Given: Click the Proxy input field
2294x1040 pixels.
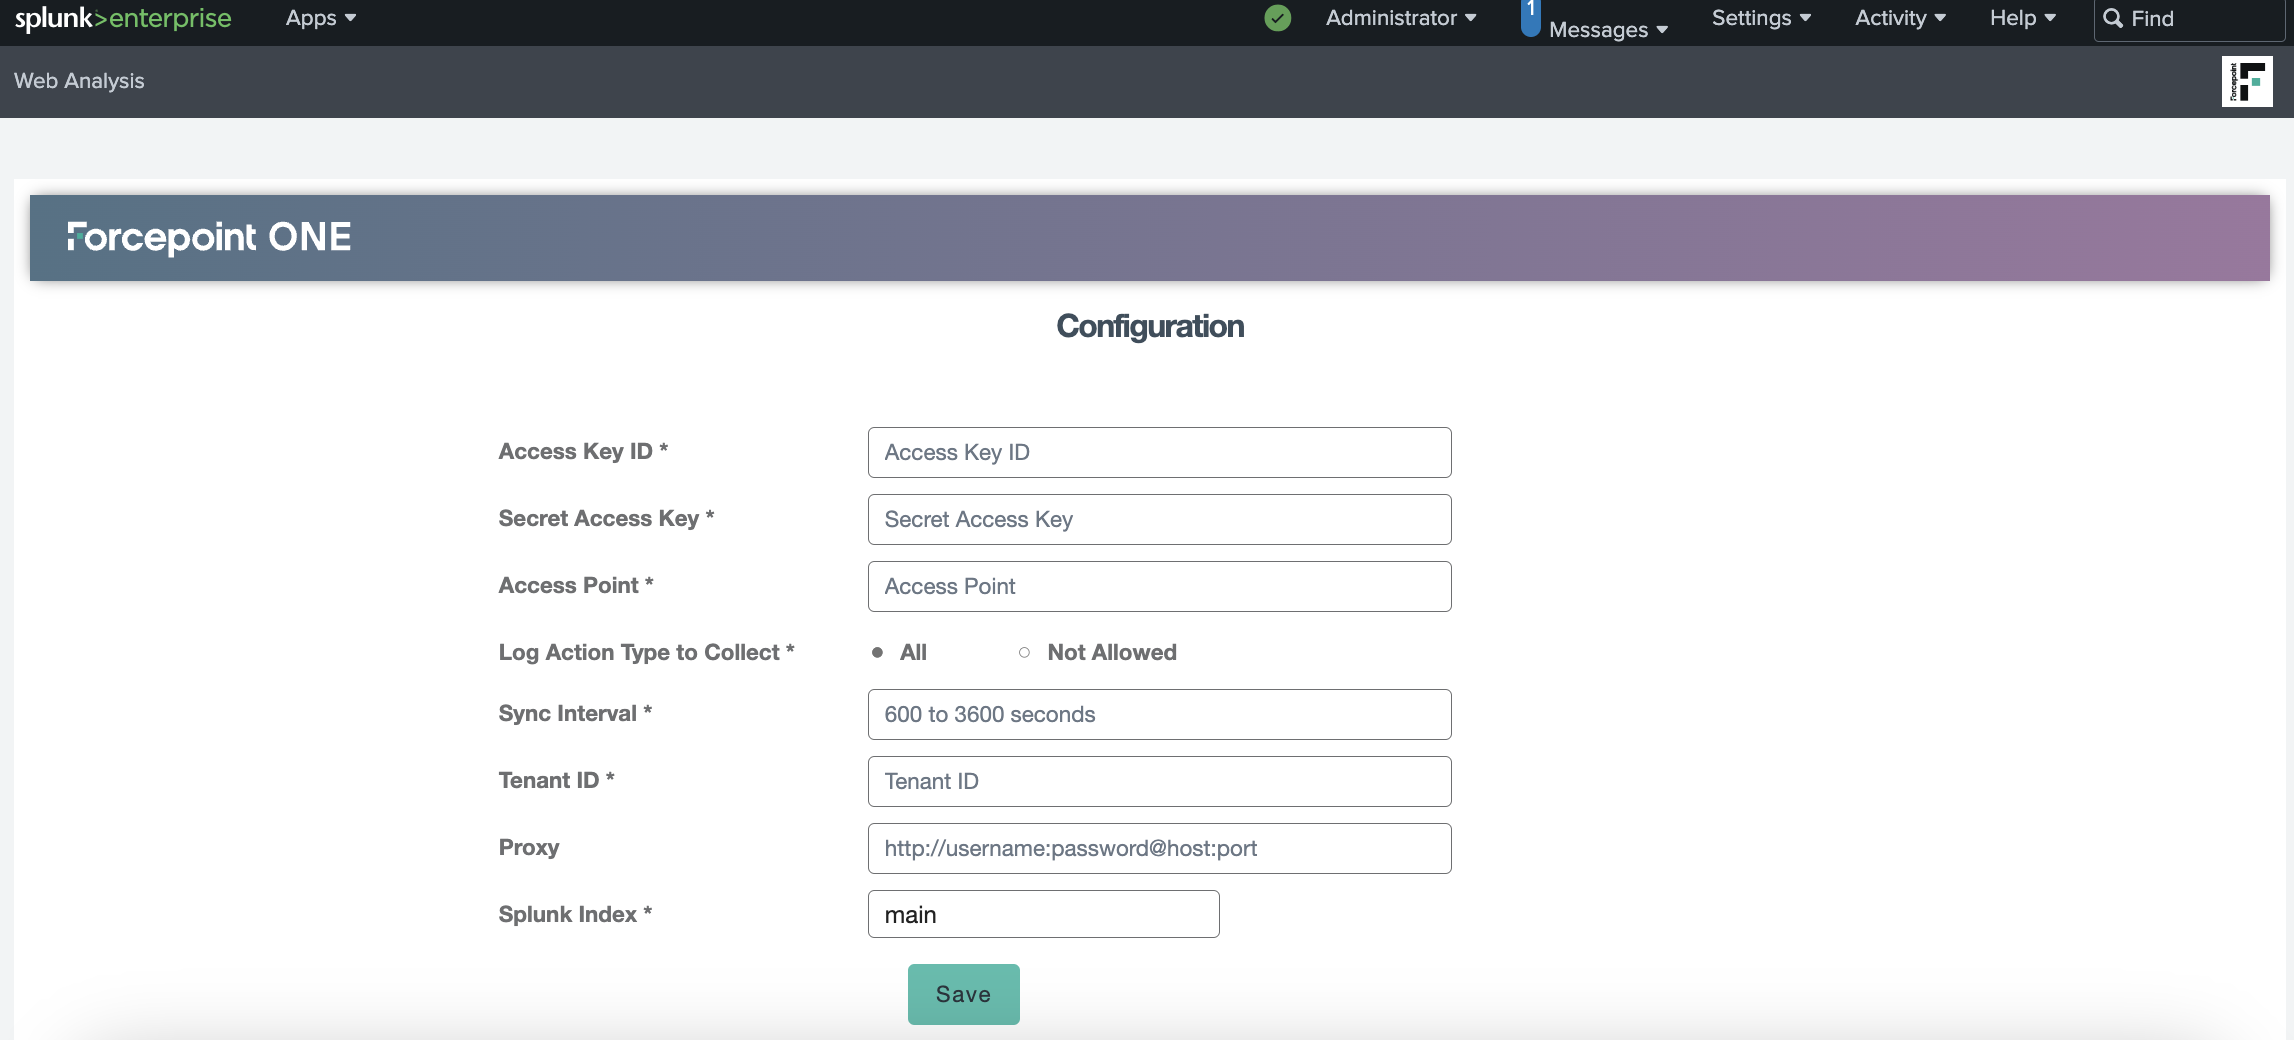Looking at the screenshot, I should [x=1159, y=848].
